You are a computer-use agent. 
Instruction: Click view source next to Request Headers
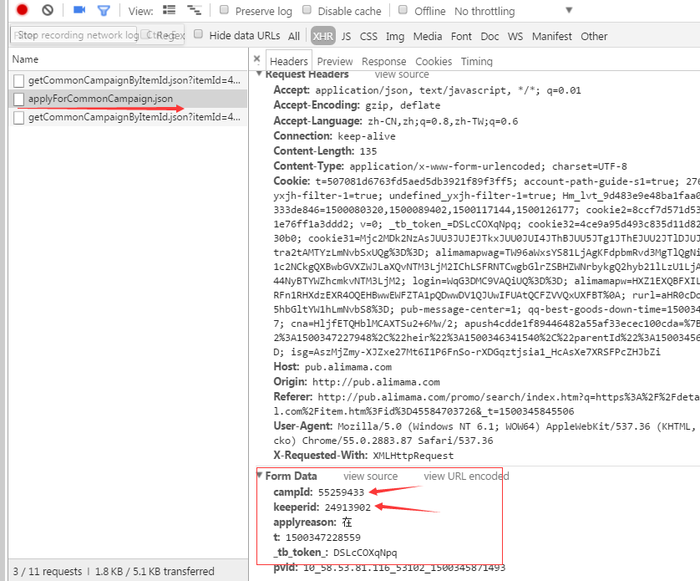pos(401,74)
